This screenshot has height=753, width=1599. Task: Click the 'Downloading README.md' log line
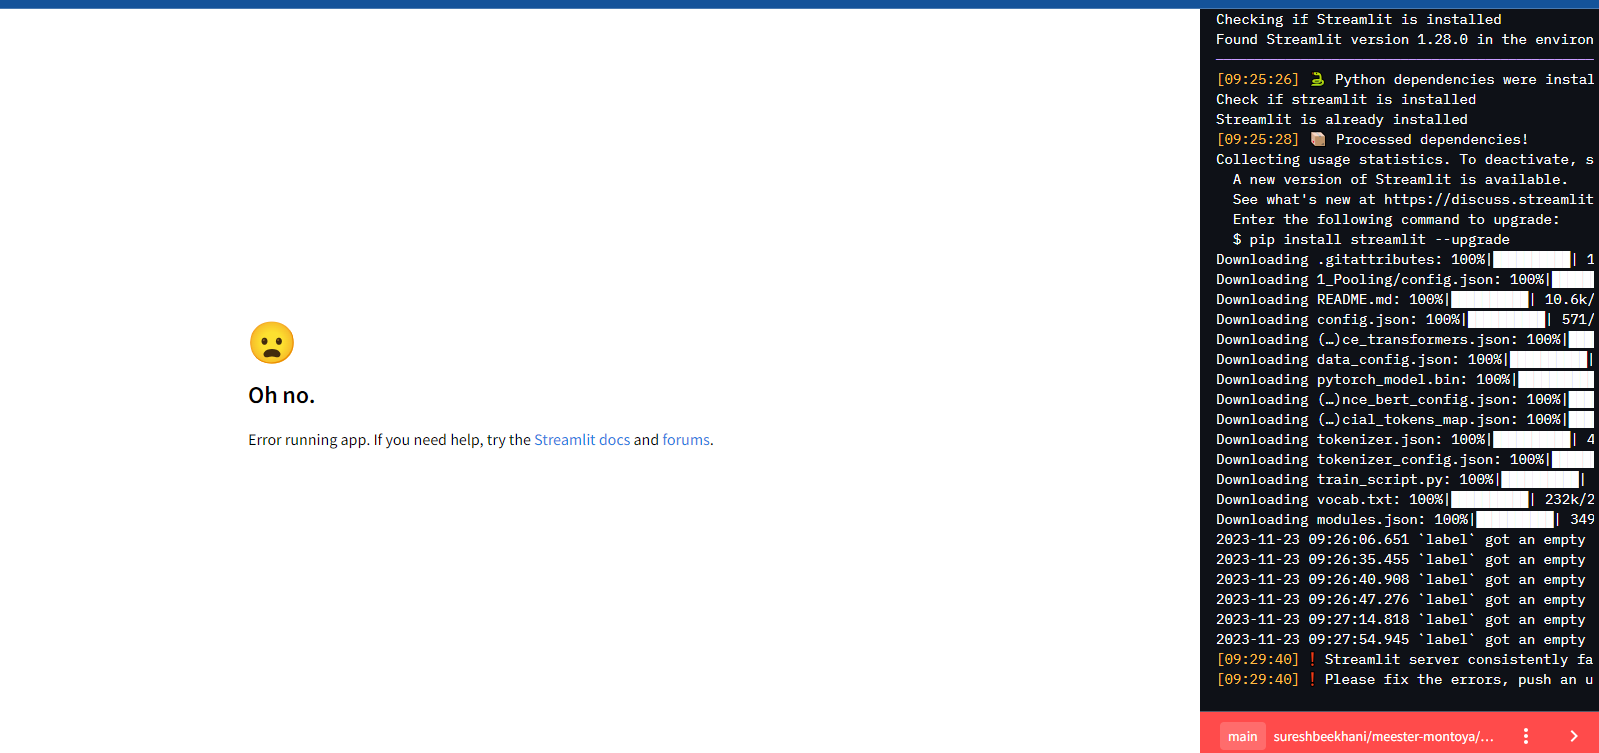(x=1405, y=299)
